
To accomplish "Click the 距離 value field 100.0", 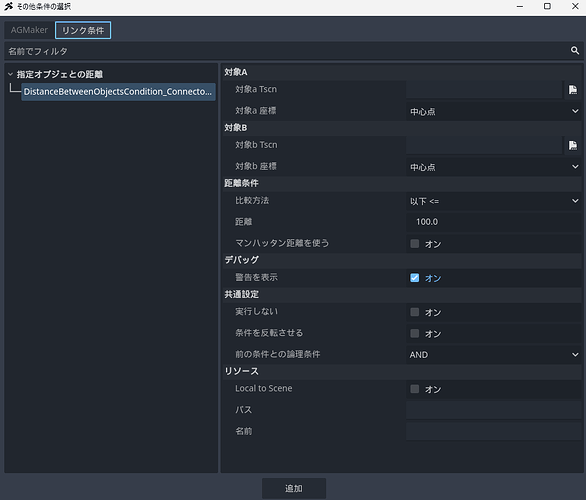I will pos(493,222).
